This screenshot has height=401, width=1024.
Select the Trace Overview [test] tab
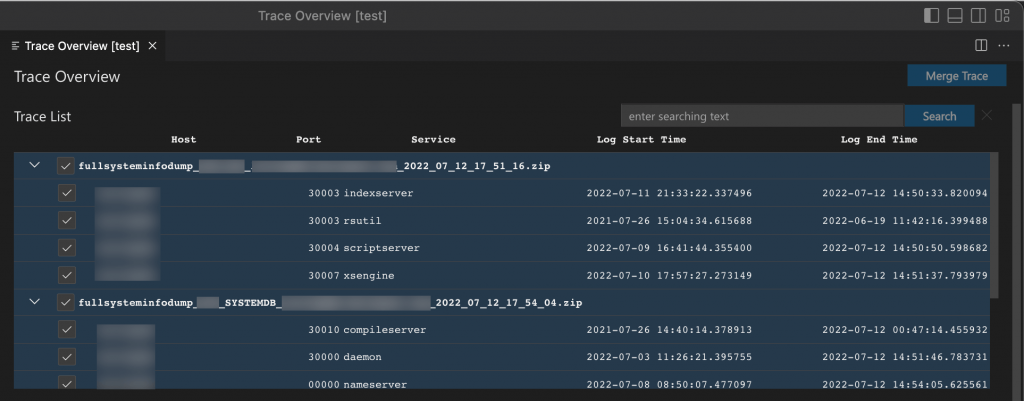pyautogui.click(x=82, y=46)
